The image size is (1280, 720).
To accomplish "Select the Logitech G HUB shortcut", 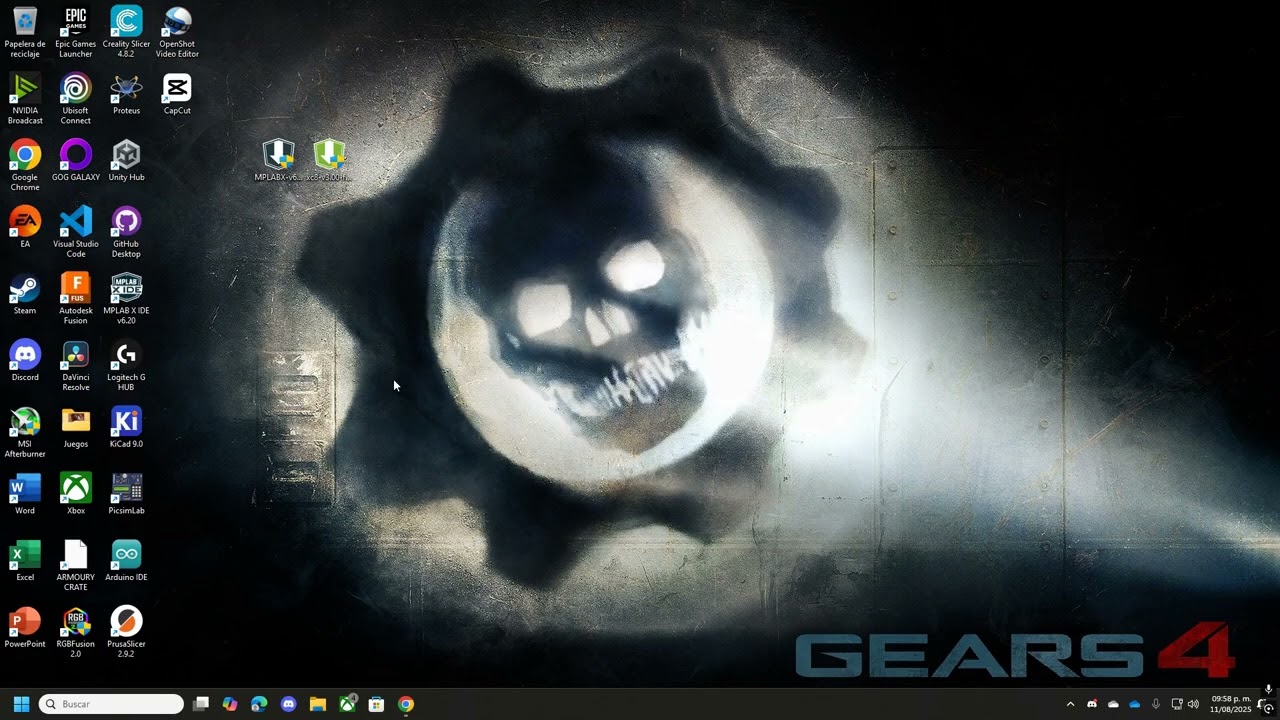I will pos(126,365).
